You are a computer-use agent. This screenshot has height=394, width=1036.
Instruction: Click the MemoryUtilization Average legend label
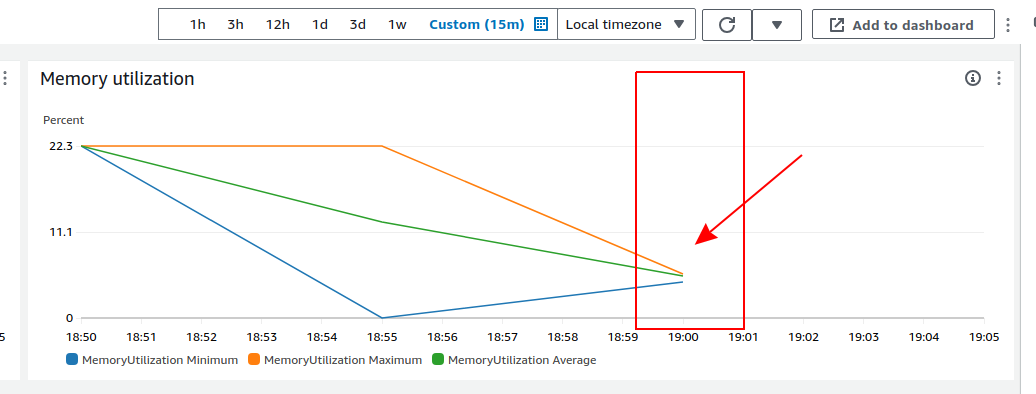[x=522, y=360]
